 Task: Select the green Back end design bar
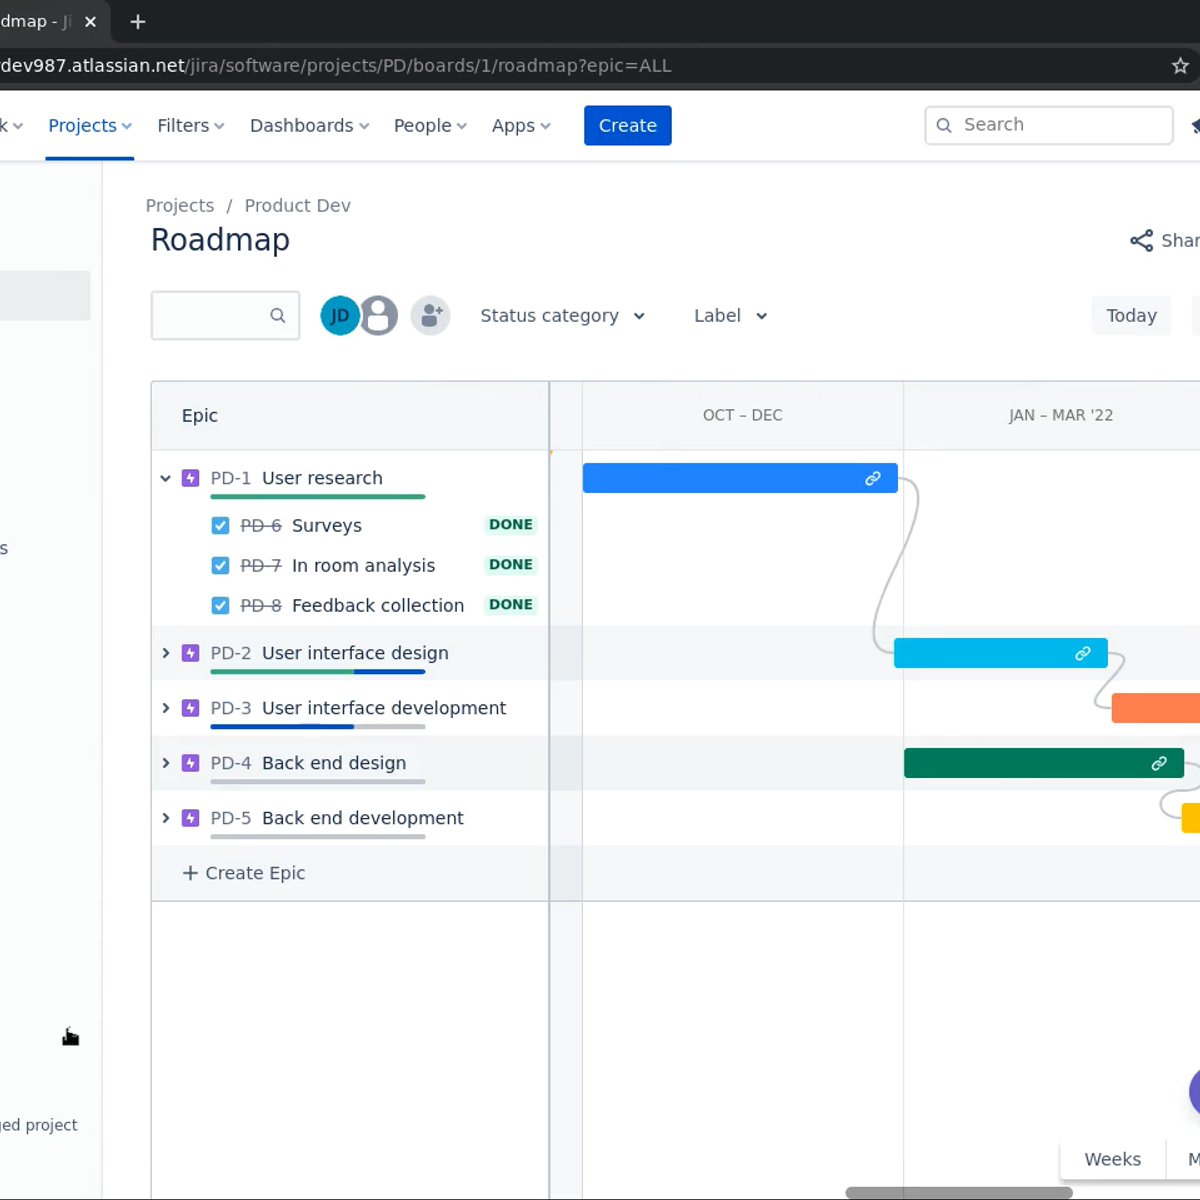point(1044,763)
